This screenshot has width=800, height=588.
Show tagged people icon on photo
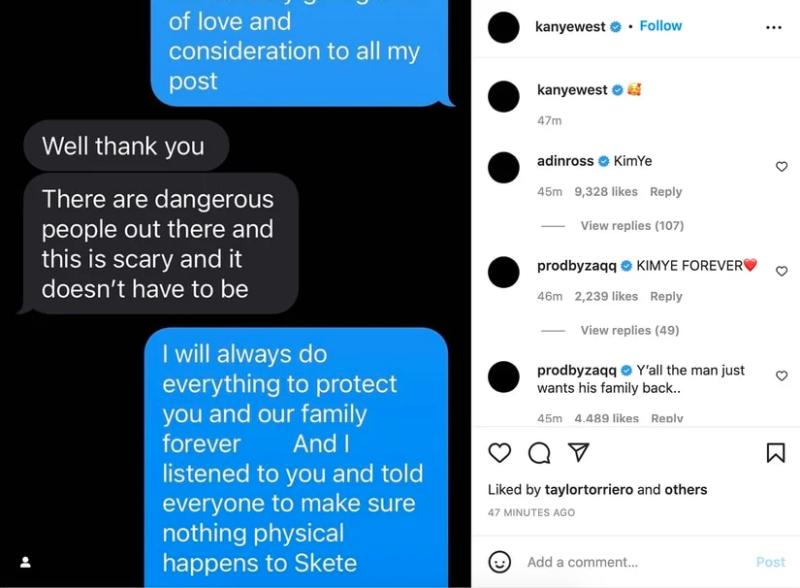25,562
